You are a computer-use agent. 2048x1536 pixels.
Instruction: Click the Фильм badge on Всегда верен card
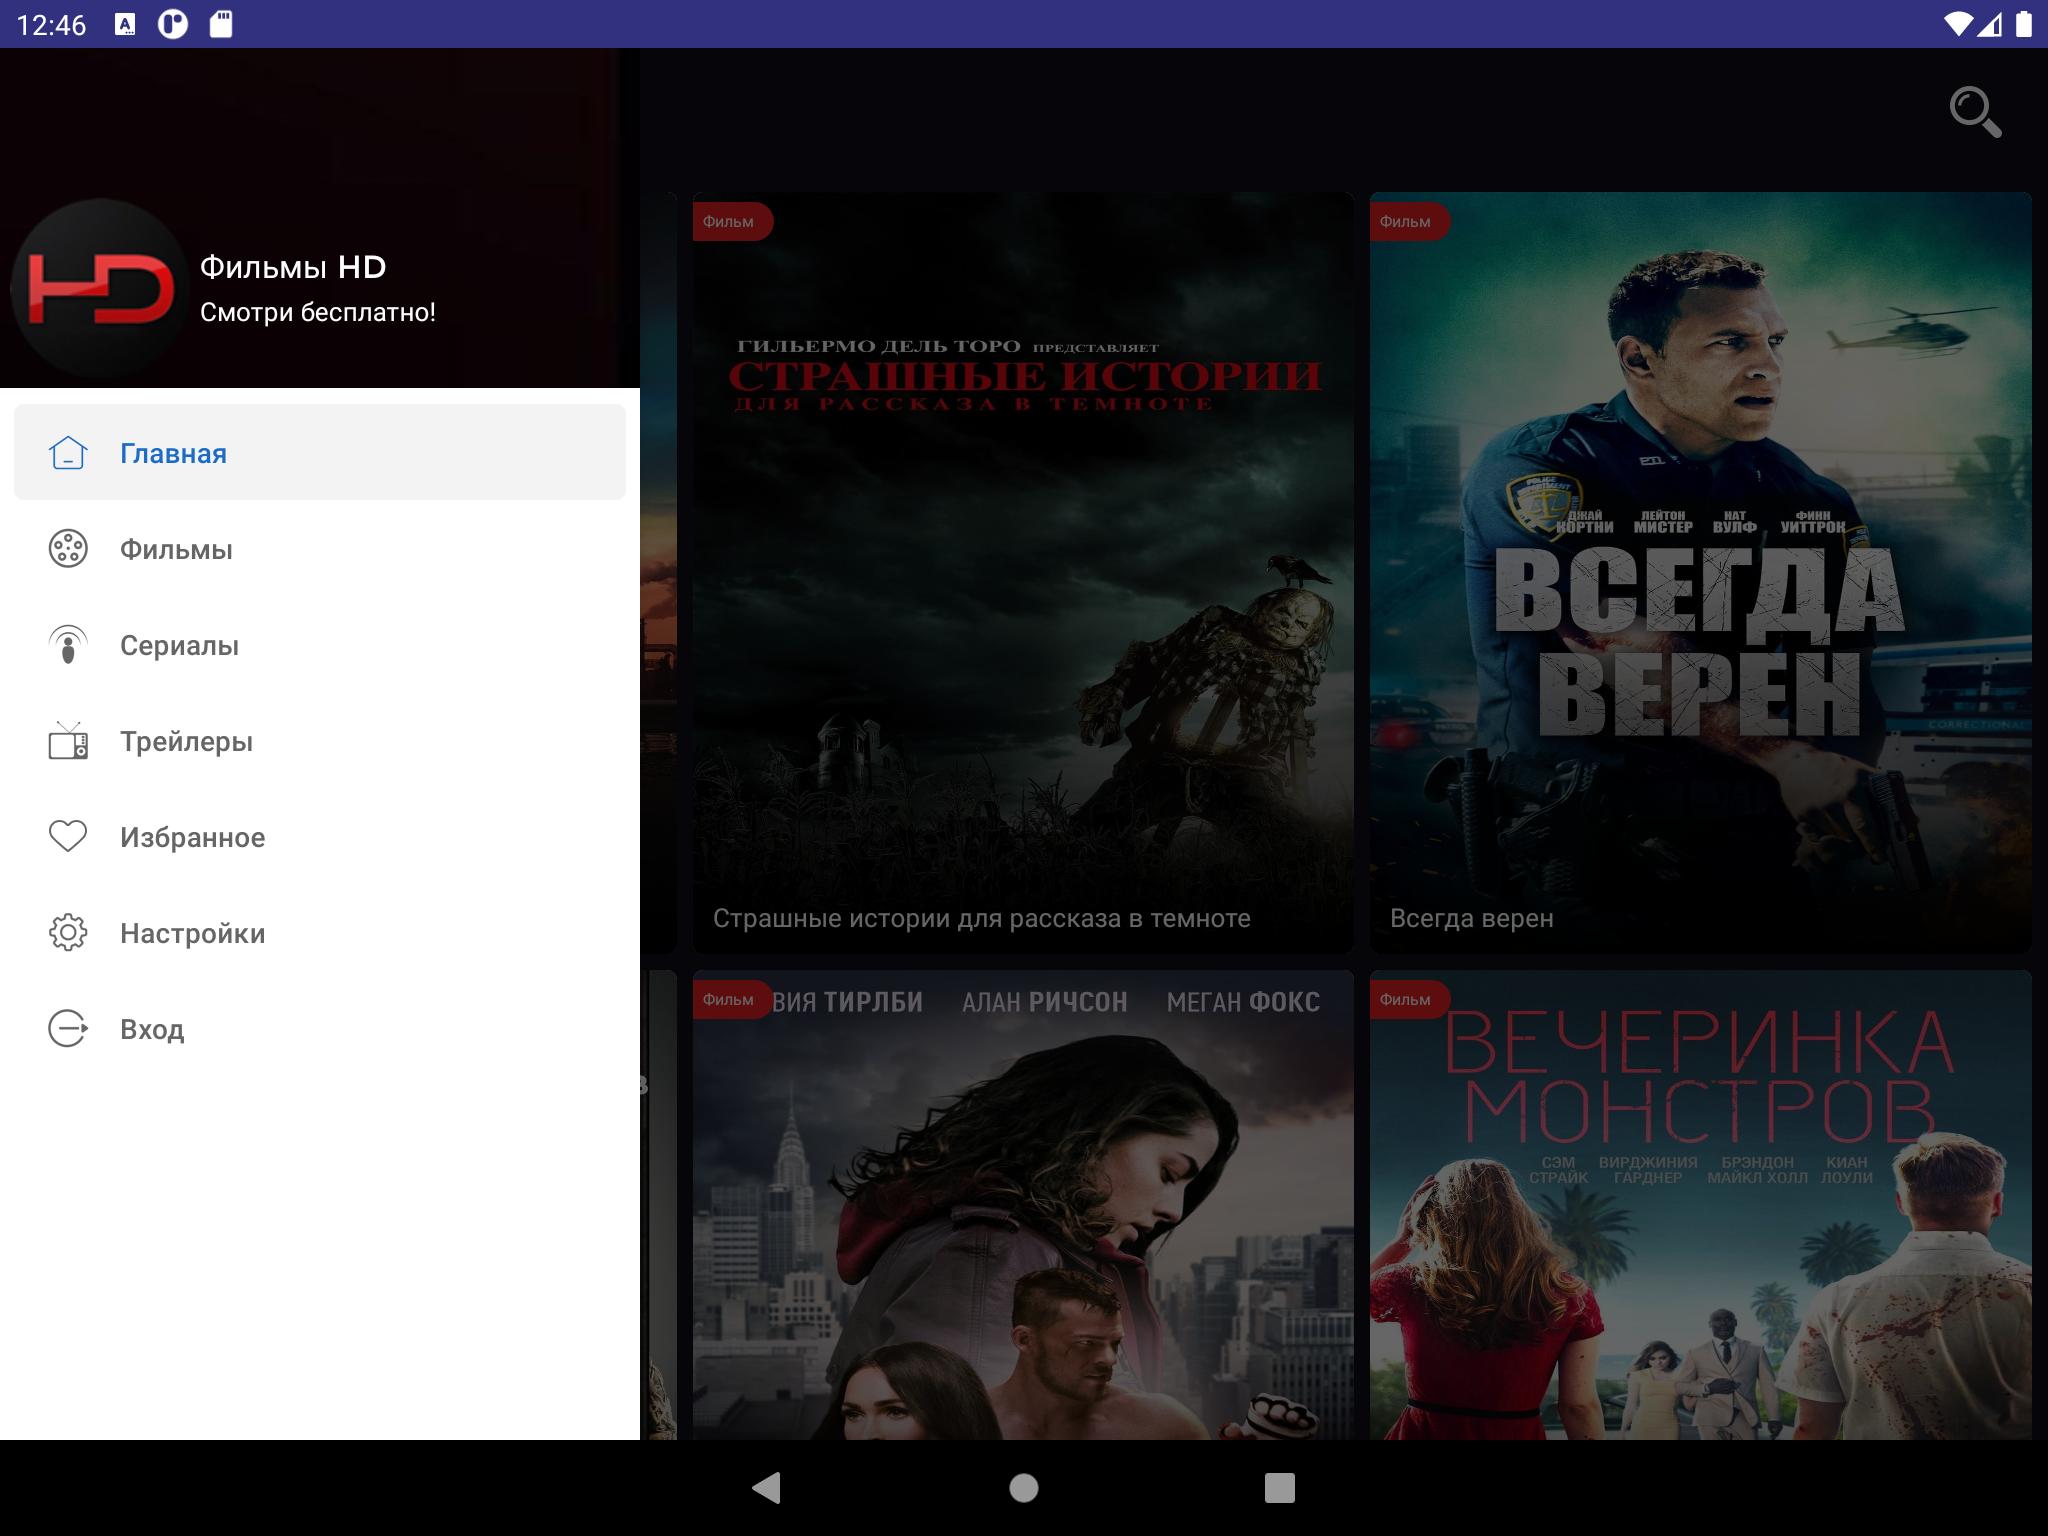click(x=1408, y=222)
